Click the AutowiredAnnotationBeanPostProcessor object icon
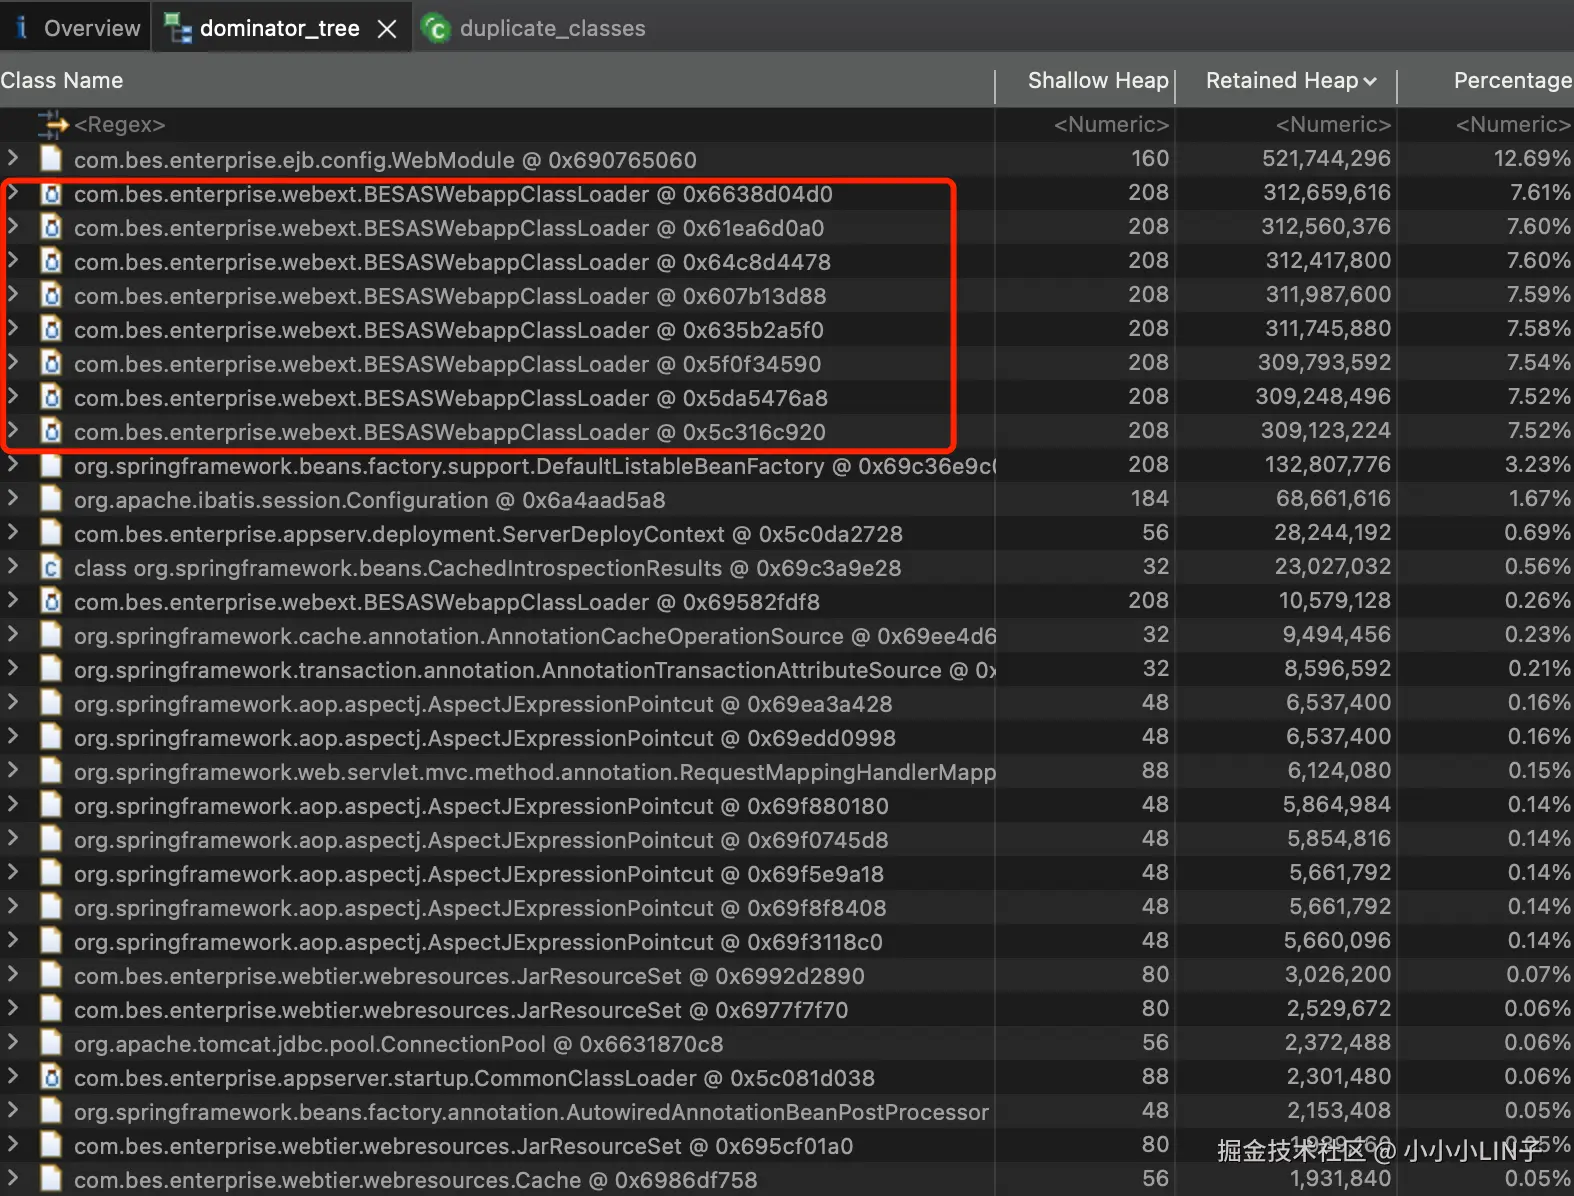Screen dimensions: 1574x1196 pos(51,1111)
